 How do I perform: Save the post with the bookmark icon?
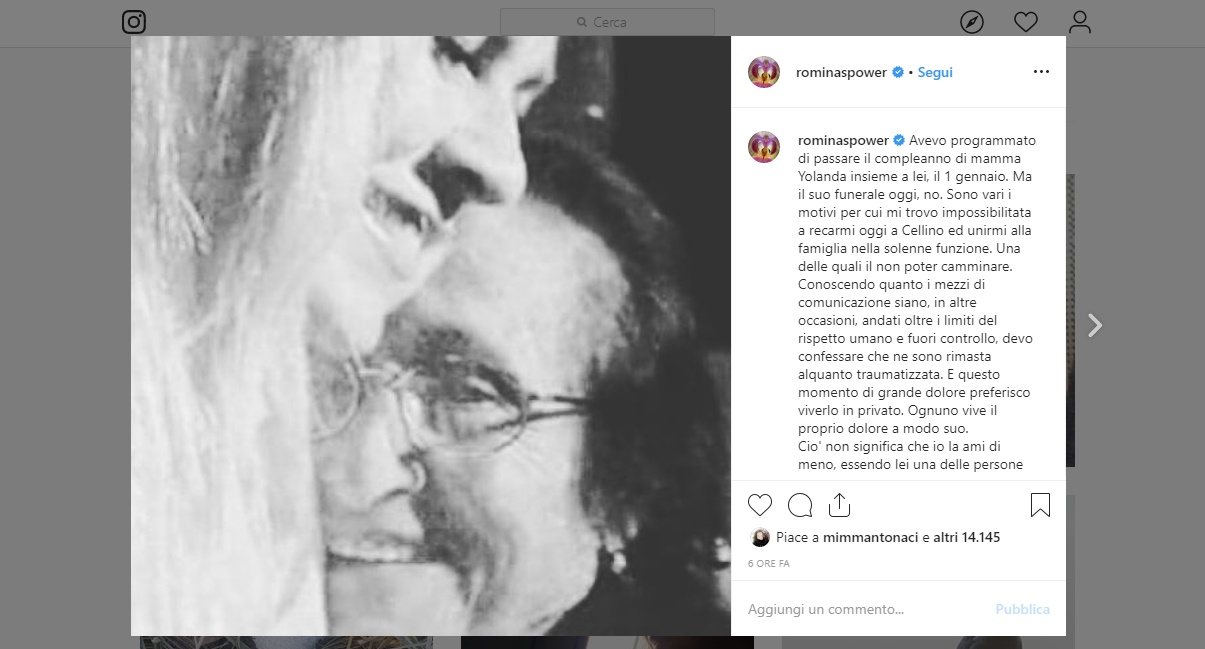(1040, 505)
